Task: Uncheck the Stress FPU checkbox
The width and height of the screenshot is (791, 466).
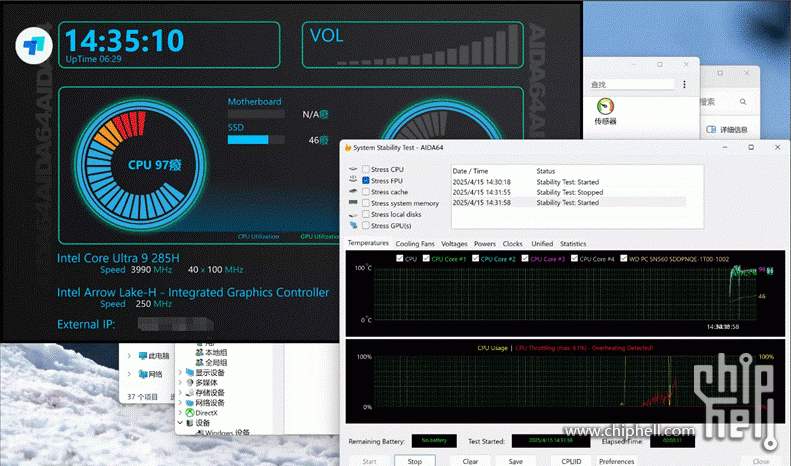Action: click(366, 180)
